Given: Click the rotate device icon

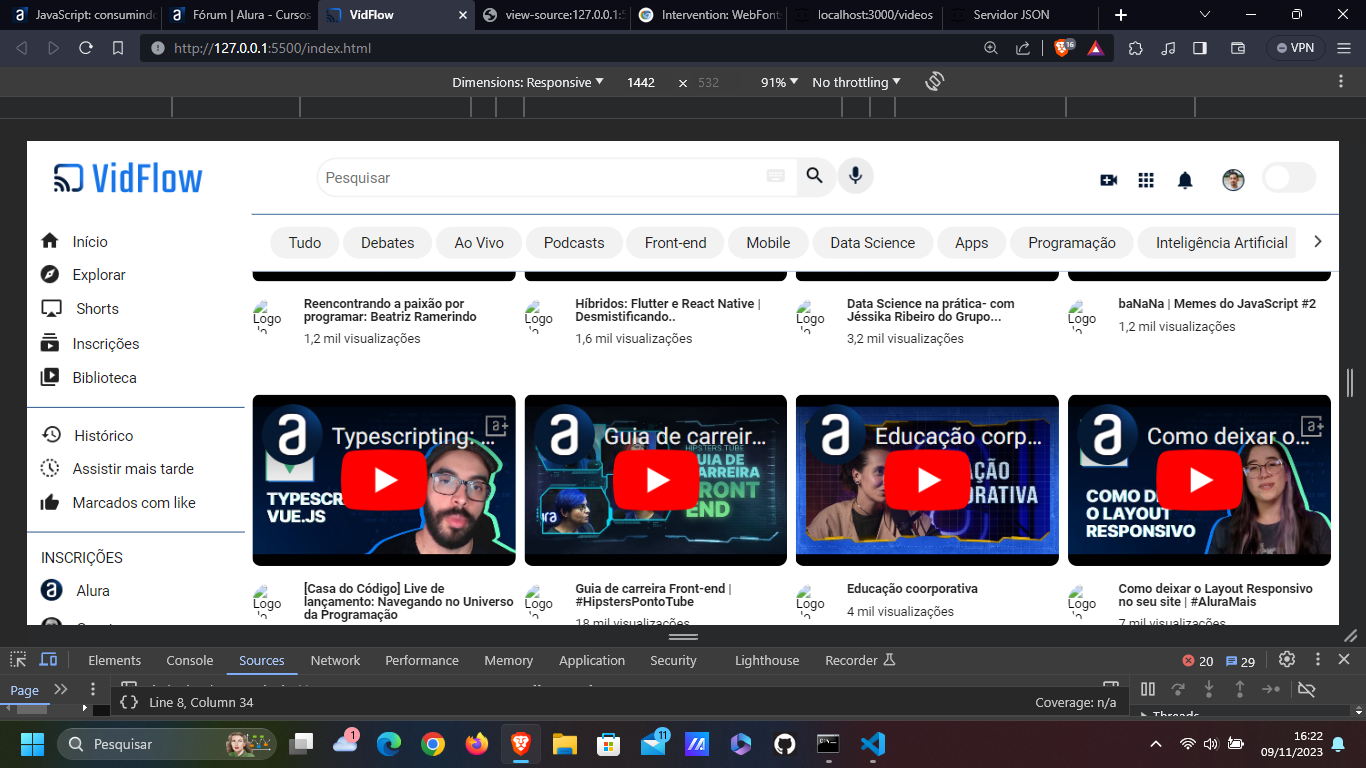Looking at the screenshot, I should (935, 82).
